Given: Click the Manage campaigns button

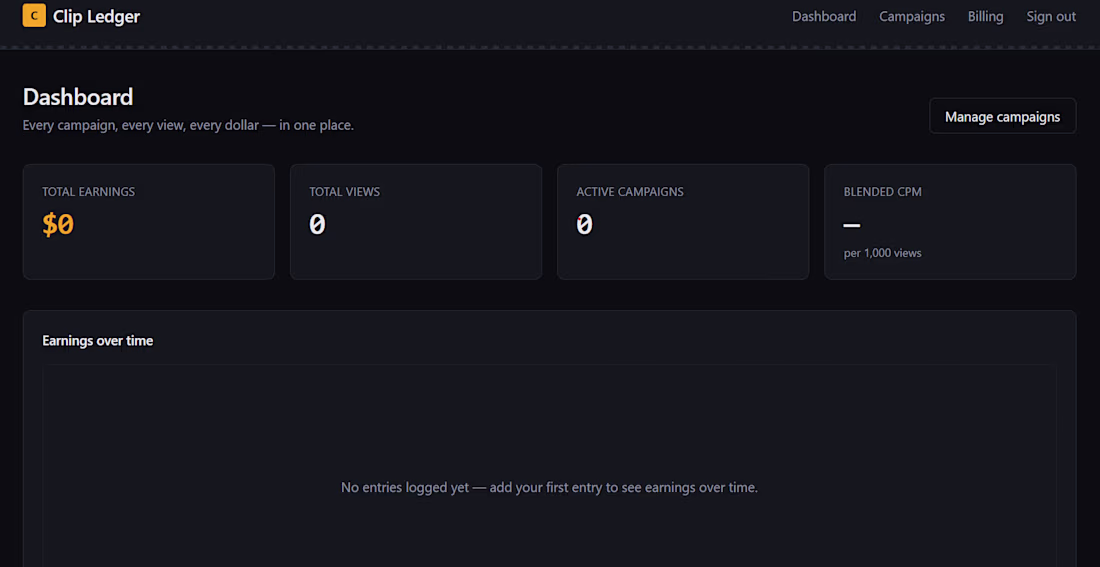Looking at the screenshot, I should pos(1002,116).
